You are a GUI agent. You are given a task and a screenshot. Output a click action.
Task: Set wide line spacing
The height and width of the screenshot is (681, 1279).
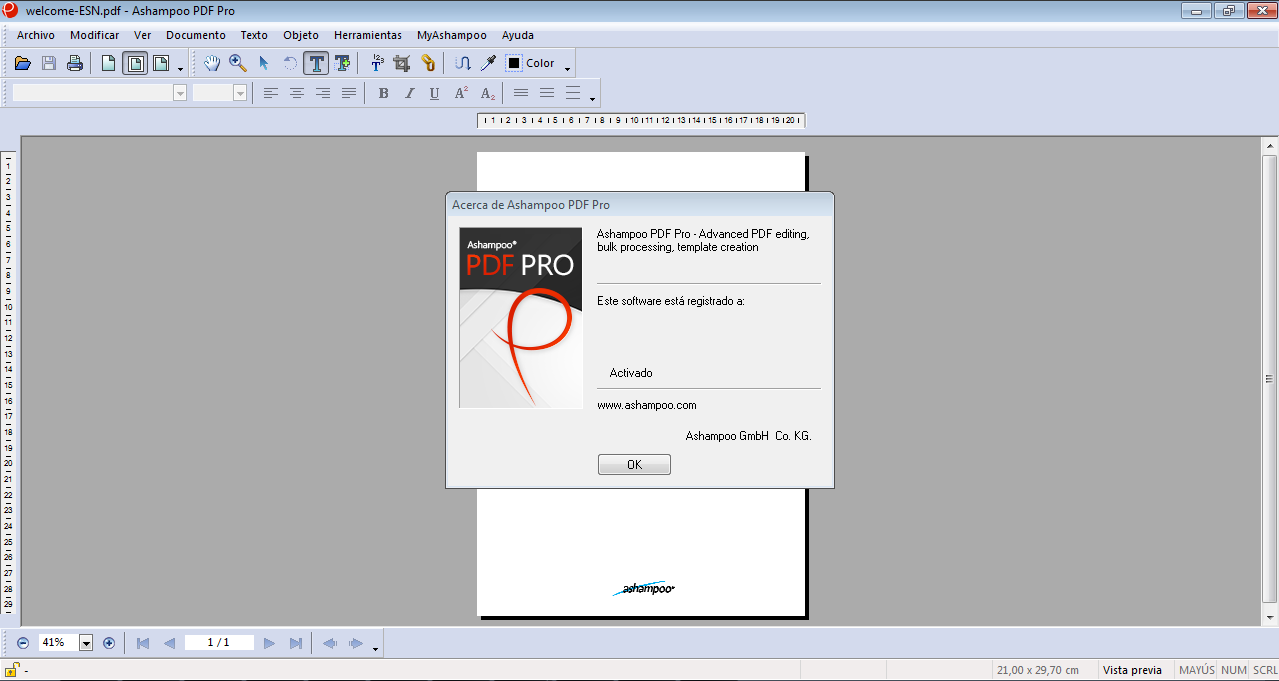click(x=573, y=93)
